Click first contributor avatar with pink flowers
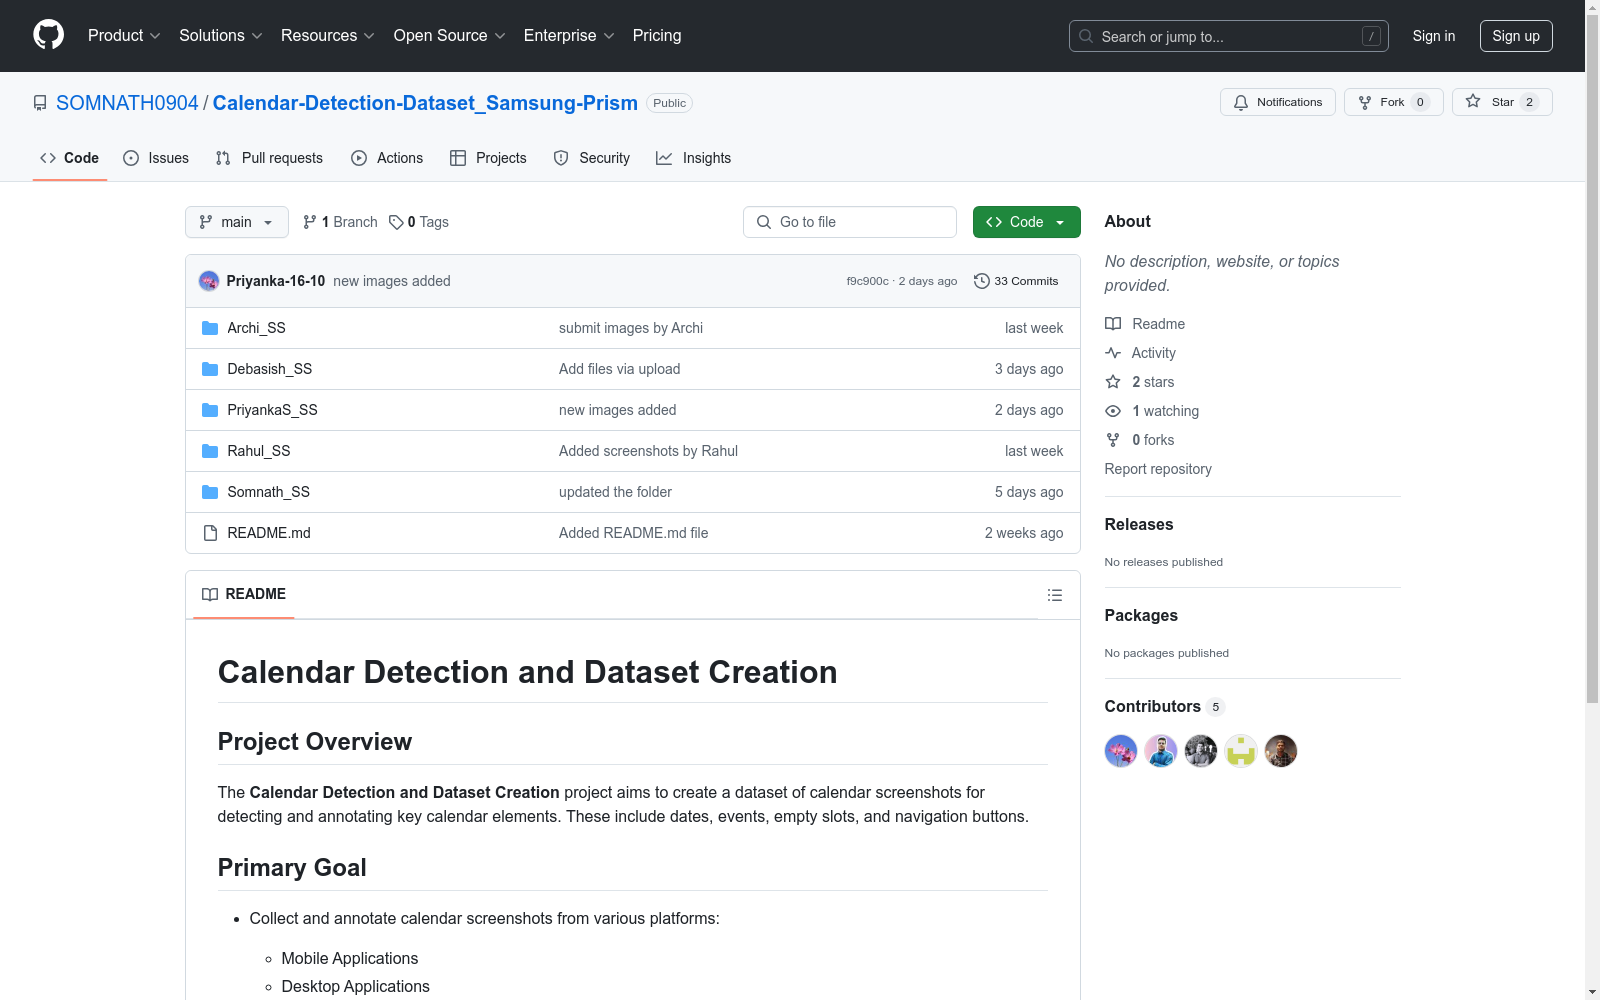The height and width of the screenshot is (1000, 1600). [x=1121, y=751]
